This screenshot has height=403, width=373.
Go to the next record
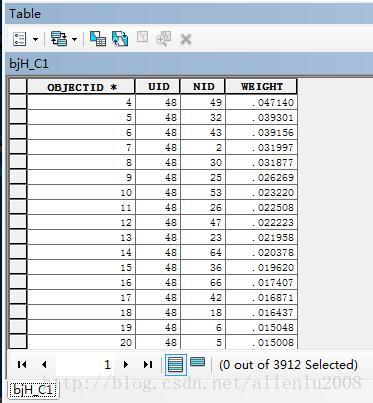click(126, 364)
